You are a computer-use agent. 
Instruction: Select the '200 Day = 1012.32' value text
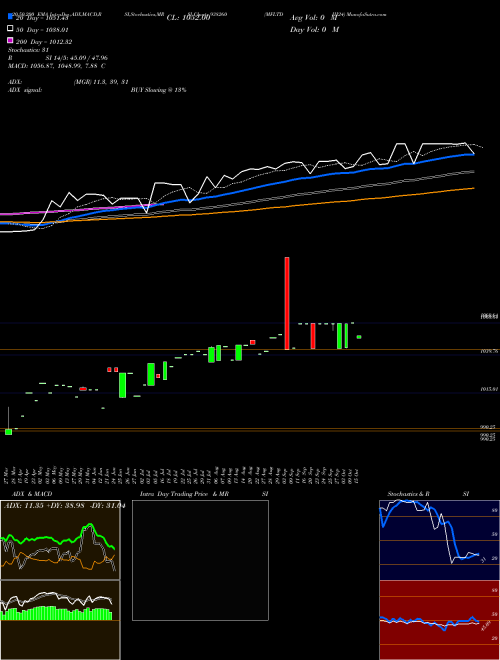(x=44, y=42)
